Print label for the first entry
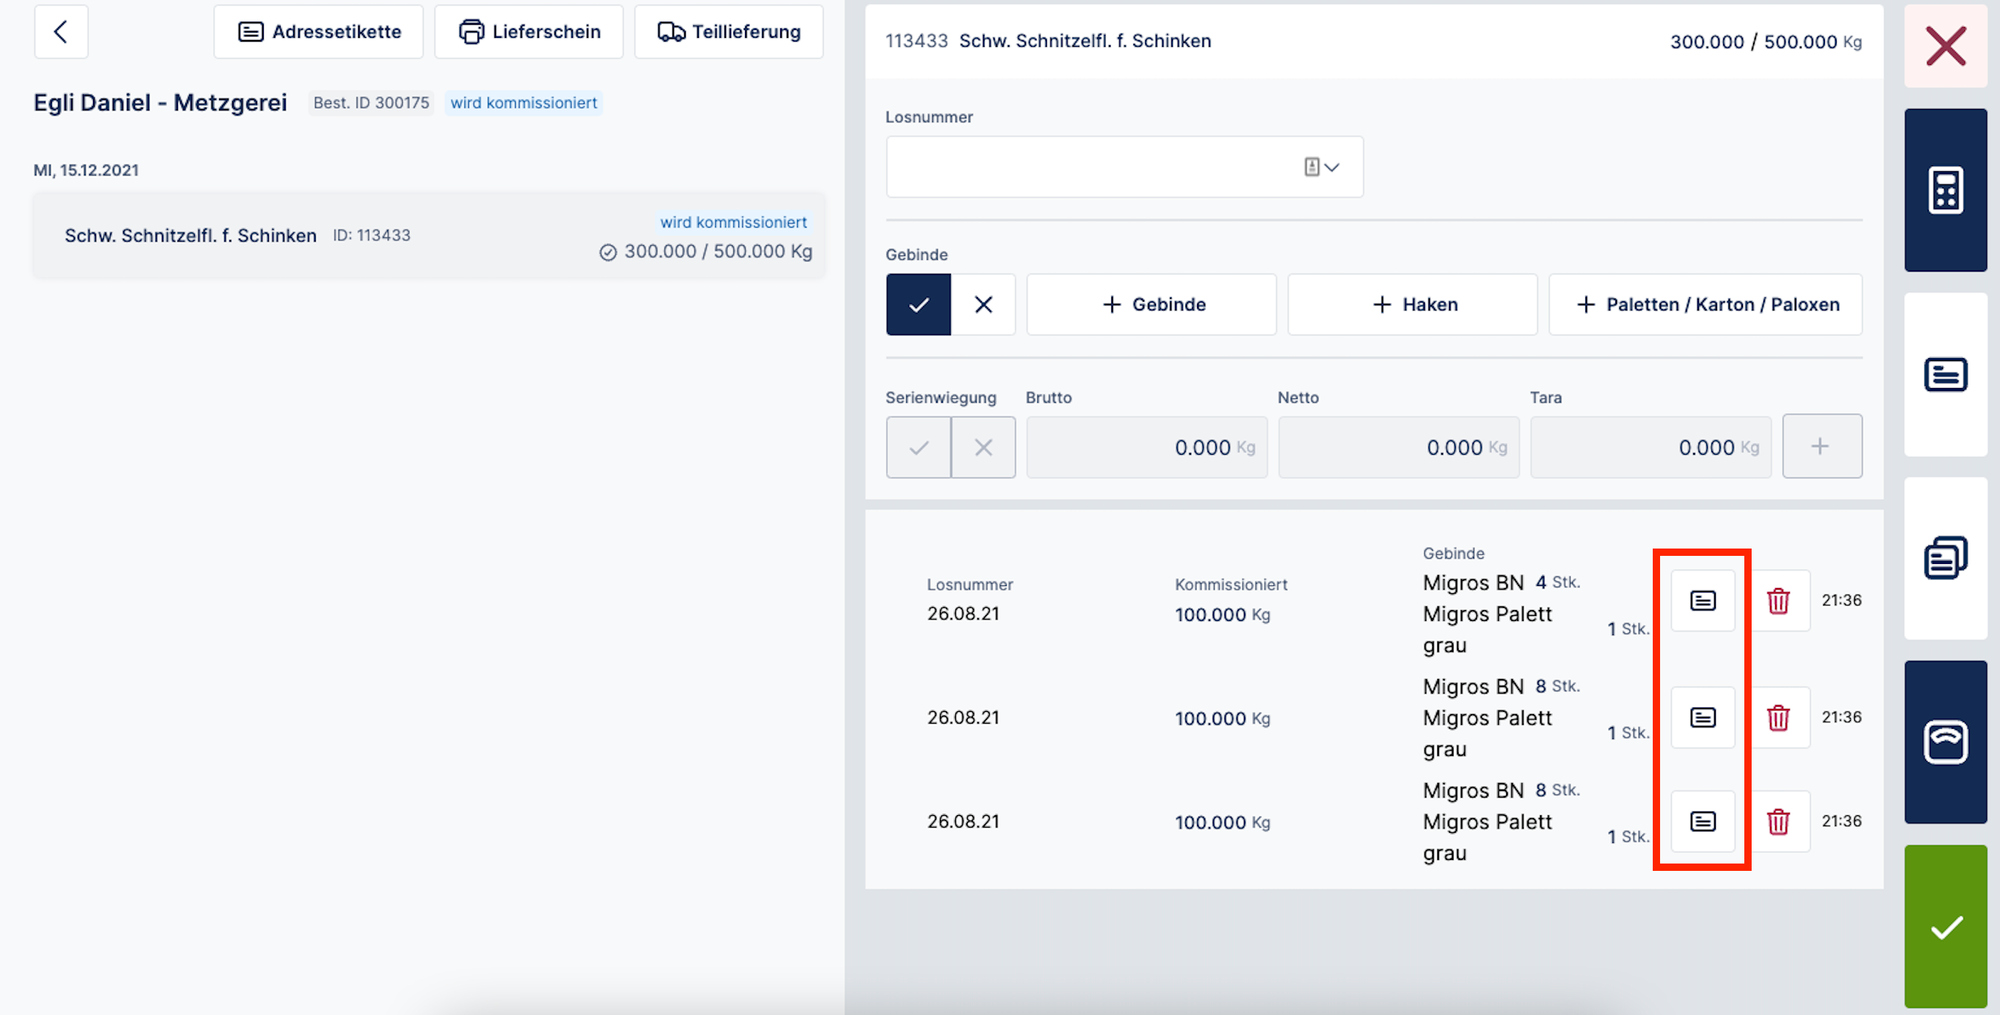Viewport: 2000px width, 1015px height. coord(1703,601)
